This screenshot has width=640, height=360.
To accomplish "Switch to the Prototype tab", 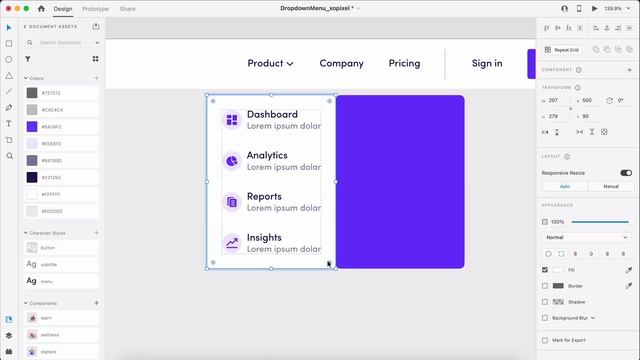I will (x=96, y=9).
